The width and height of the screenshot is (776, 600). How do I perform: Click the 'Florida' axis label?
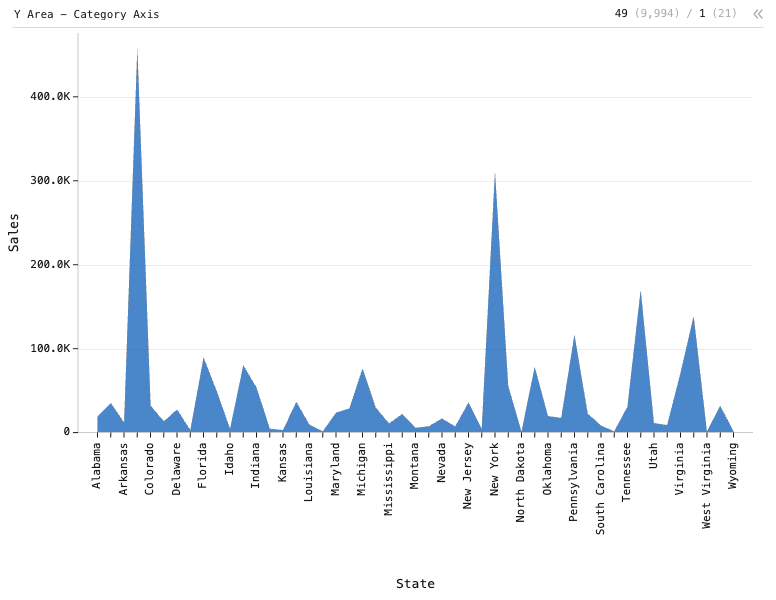pos(202,466)
